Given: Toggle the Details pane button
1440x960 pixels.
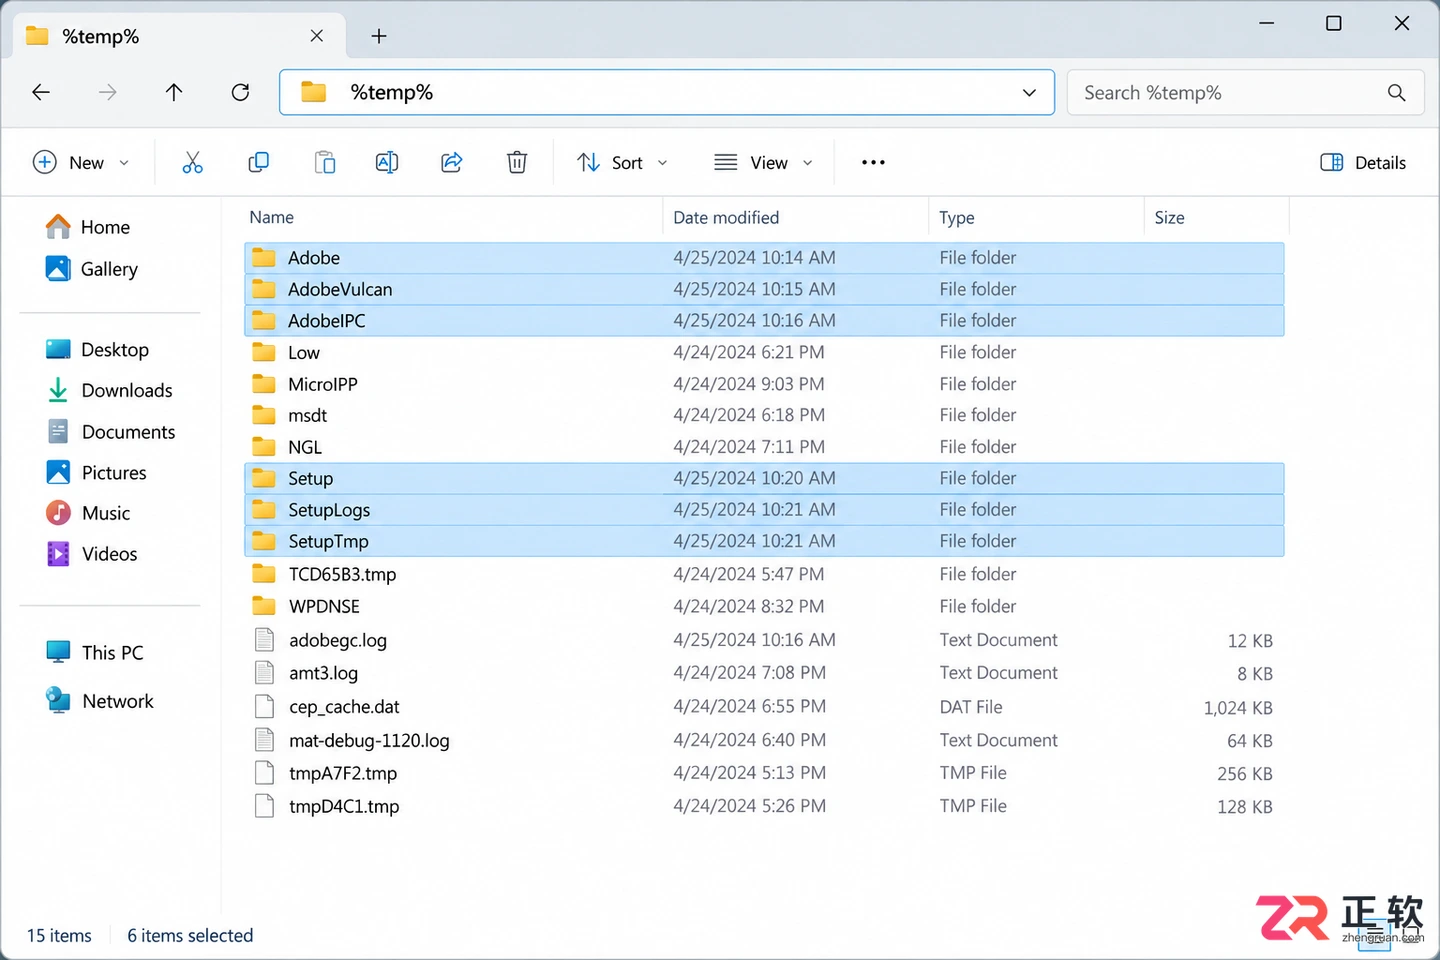Looking at the screenshot, I should coord(1363,162).
